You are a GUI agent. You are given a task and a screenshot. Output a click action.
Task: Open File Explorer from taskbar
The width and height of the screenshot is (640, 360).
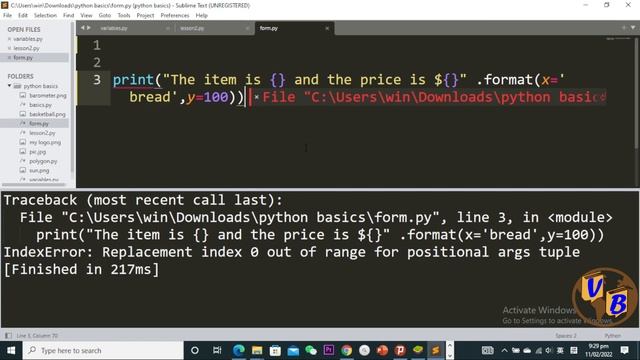pos(257,350)
